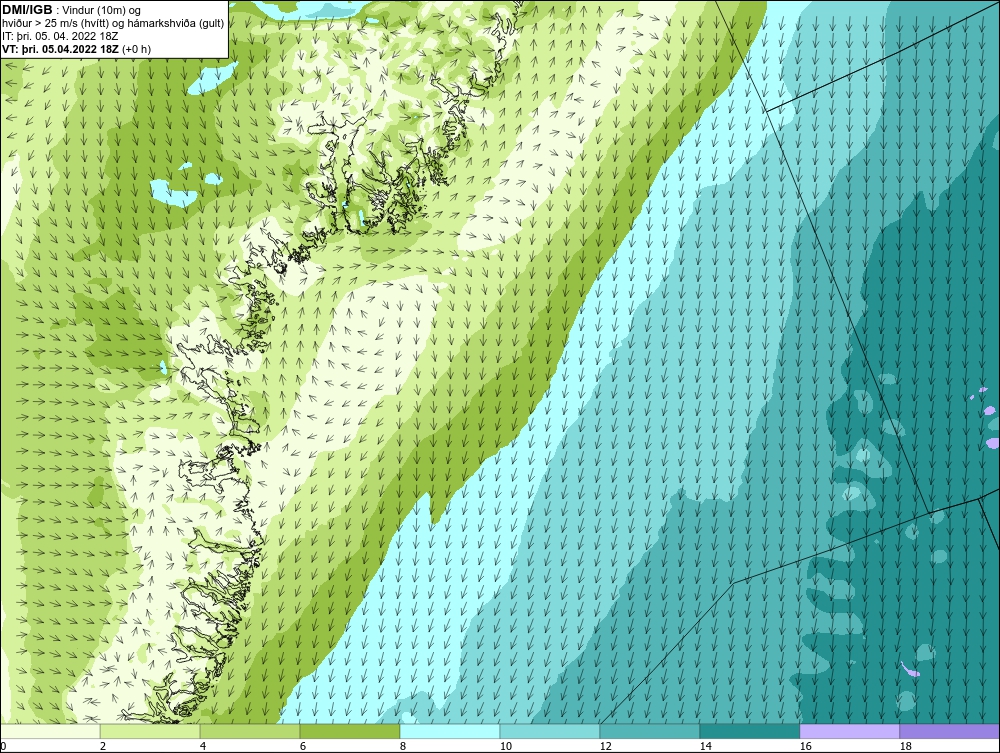Click the legend label 4
Screen dimensions: 1000x753
coord(203,746)
